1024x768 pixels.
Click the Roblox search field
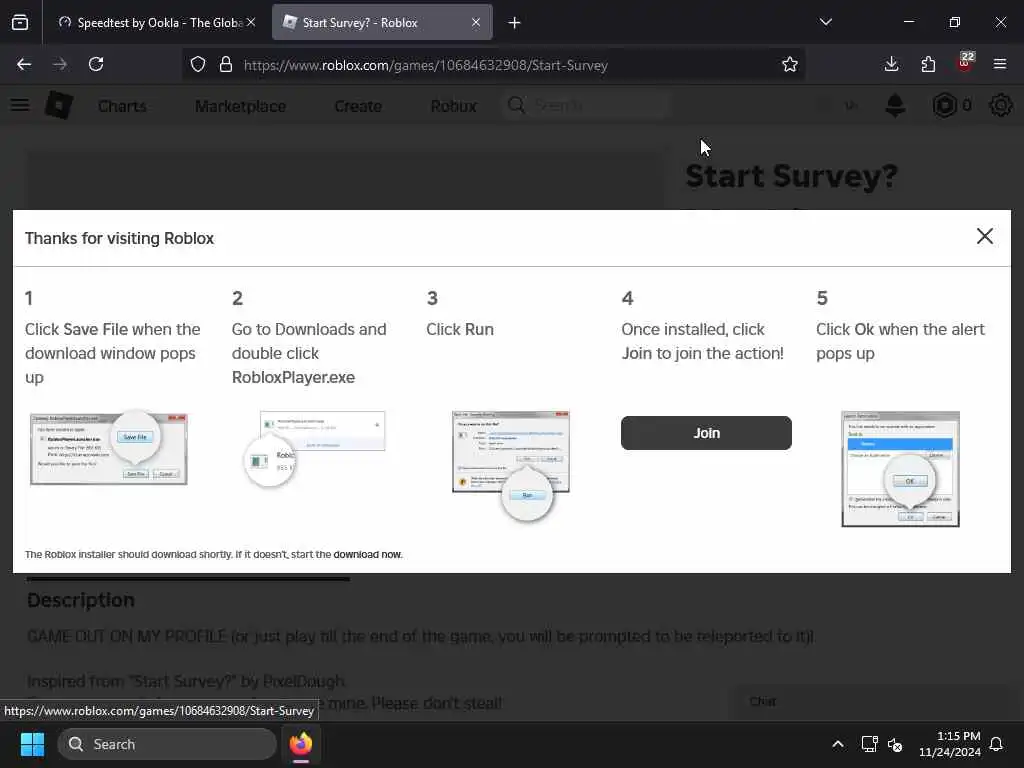[x=586, y=105]
